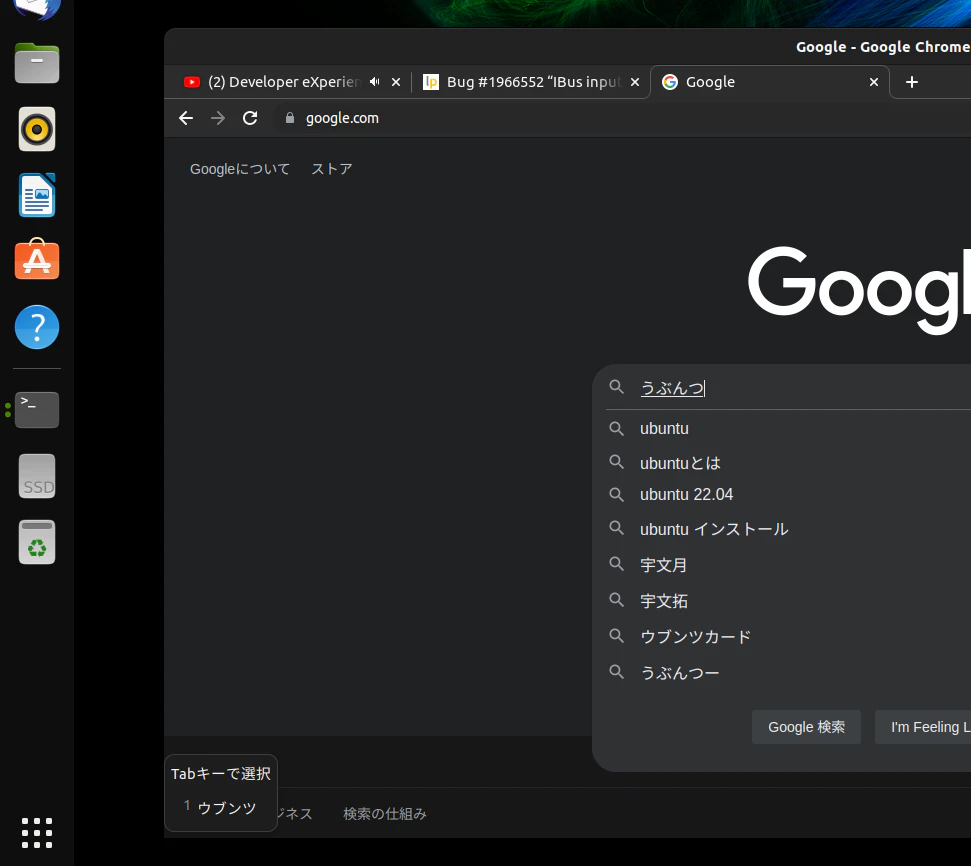The width and height of the screenshot is (971, 866).
Task: Open Ubuntu Software store icon
Action: [37, 259]
